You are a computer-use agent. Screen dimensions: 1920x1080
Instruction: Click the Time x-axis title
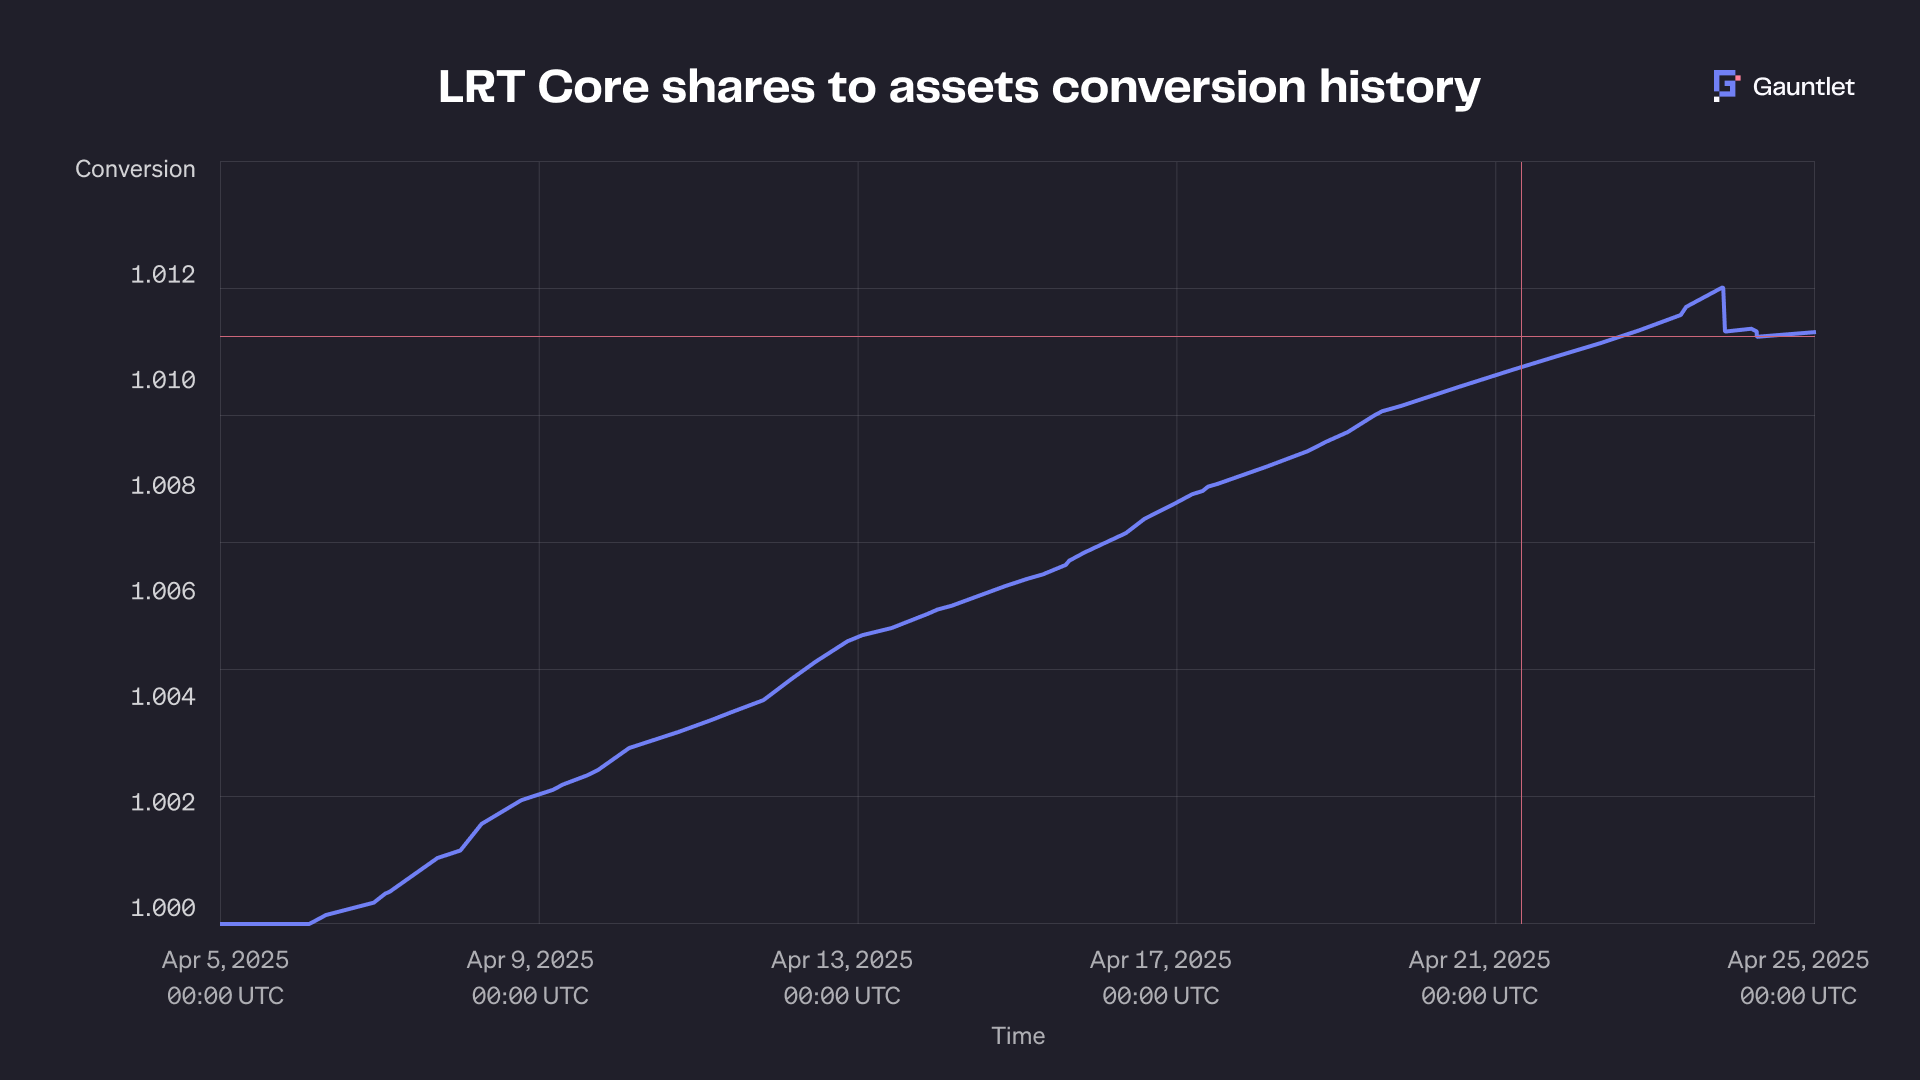(1018, 1036)
